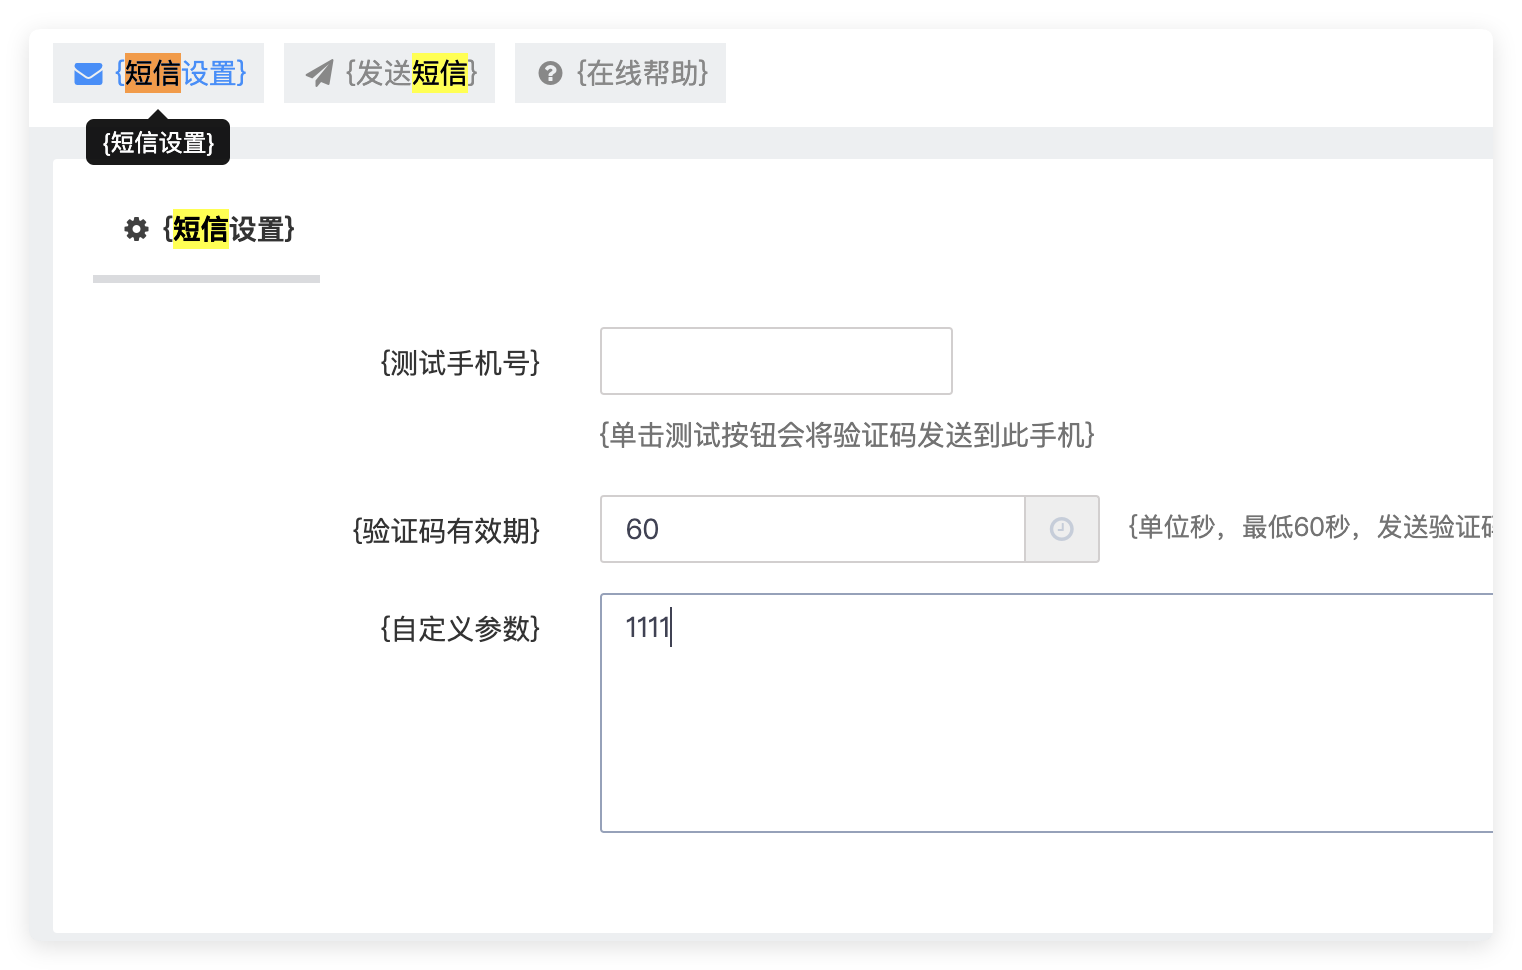The height and width of the screenshot is (970, 1522).
Task: Click the clock icon next to validity field
Action: pyautogui.click(x=1062, y=529)
